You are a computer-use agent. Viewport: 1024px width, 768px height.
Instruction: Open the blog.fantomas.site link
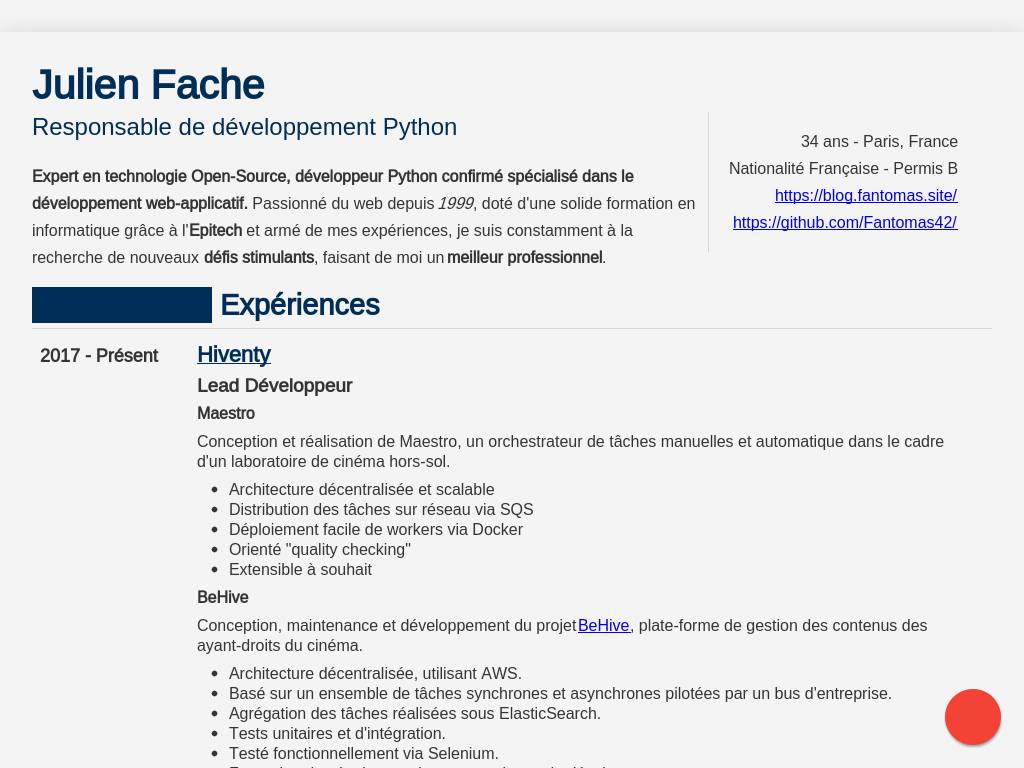[x=866, y=195]
